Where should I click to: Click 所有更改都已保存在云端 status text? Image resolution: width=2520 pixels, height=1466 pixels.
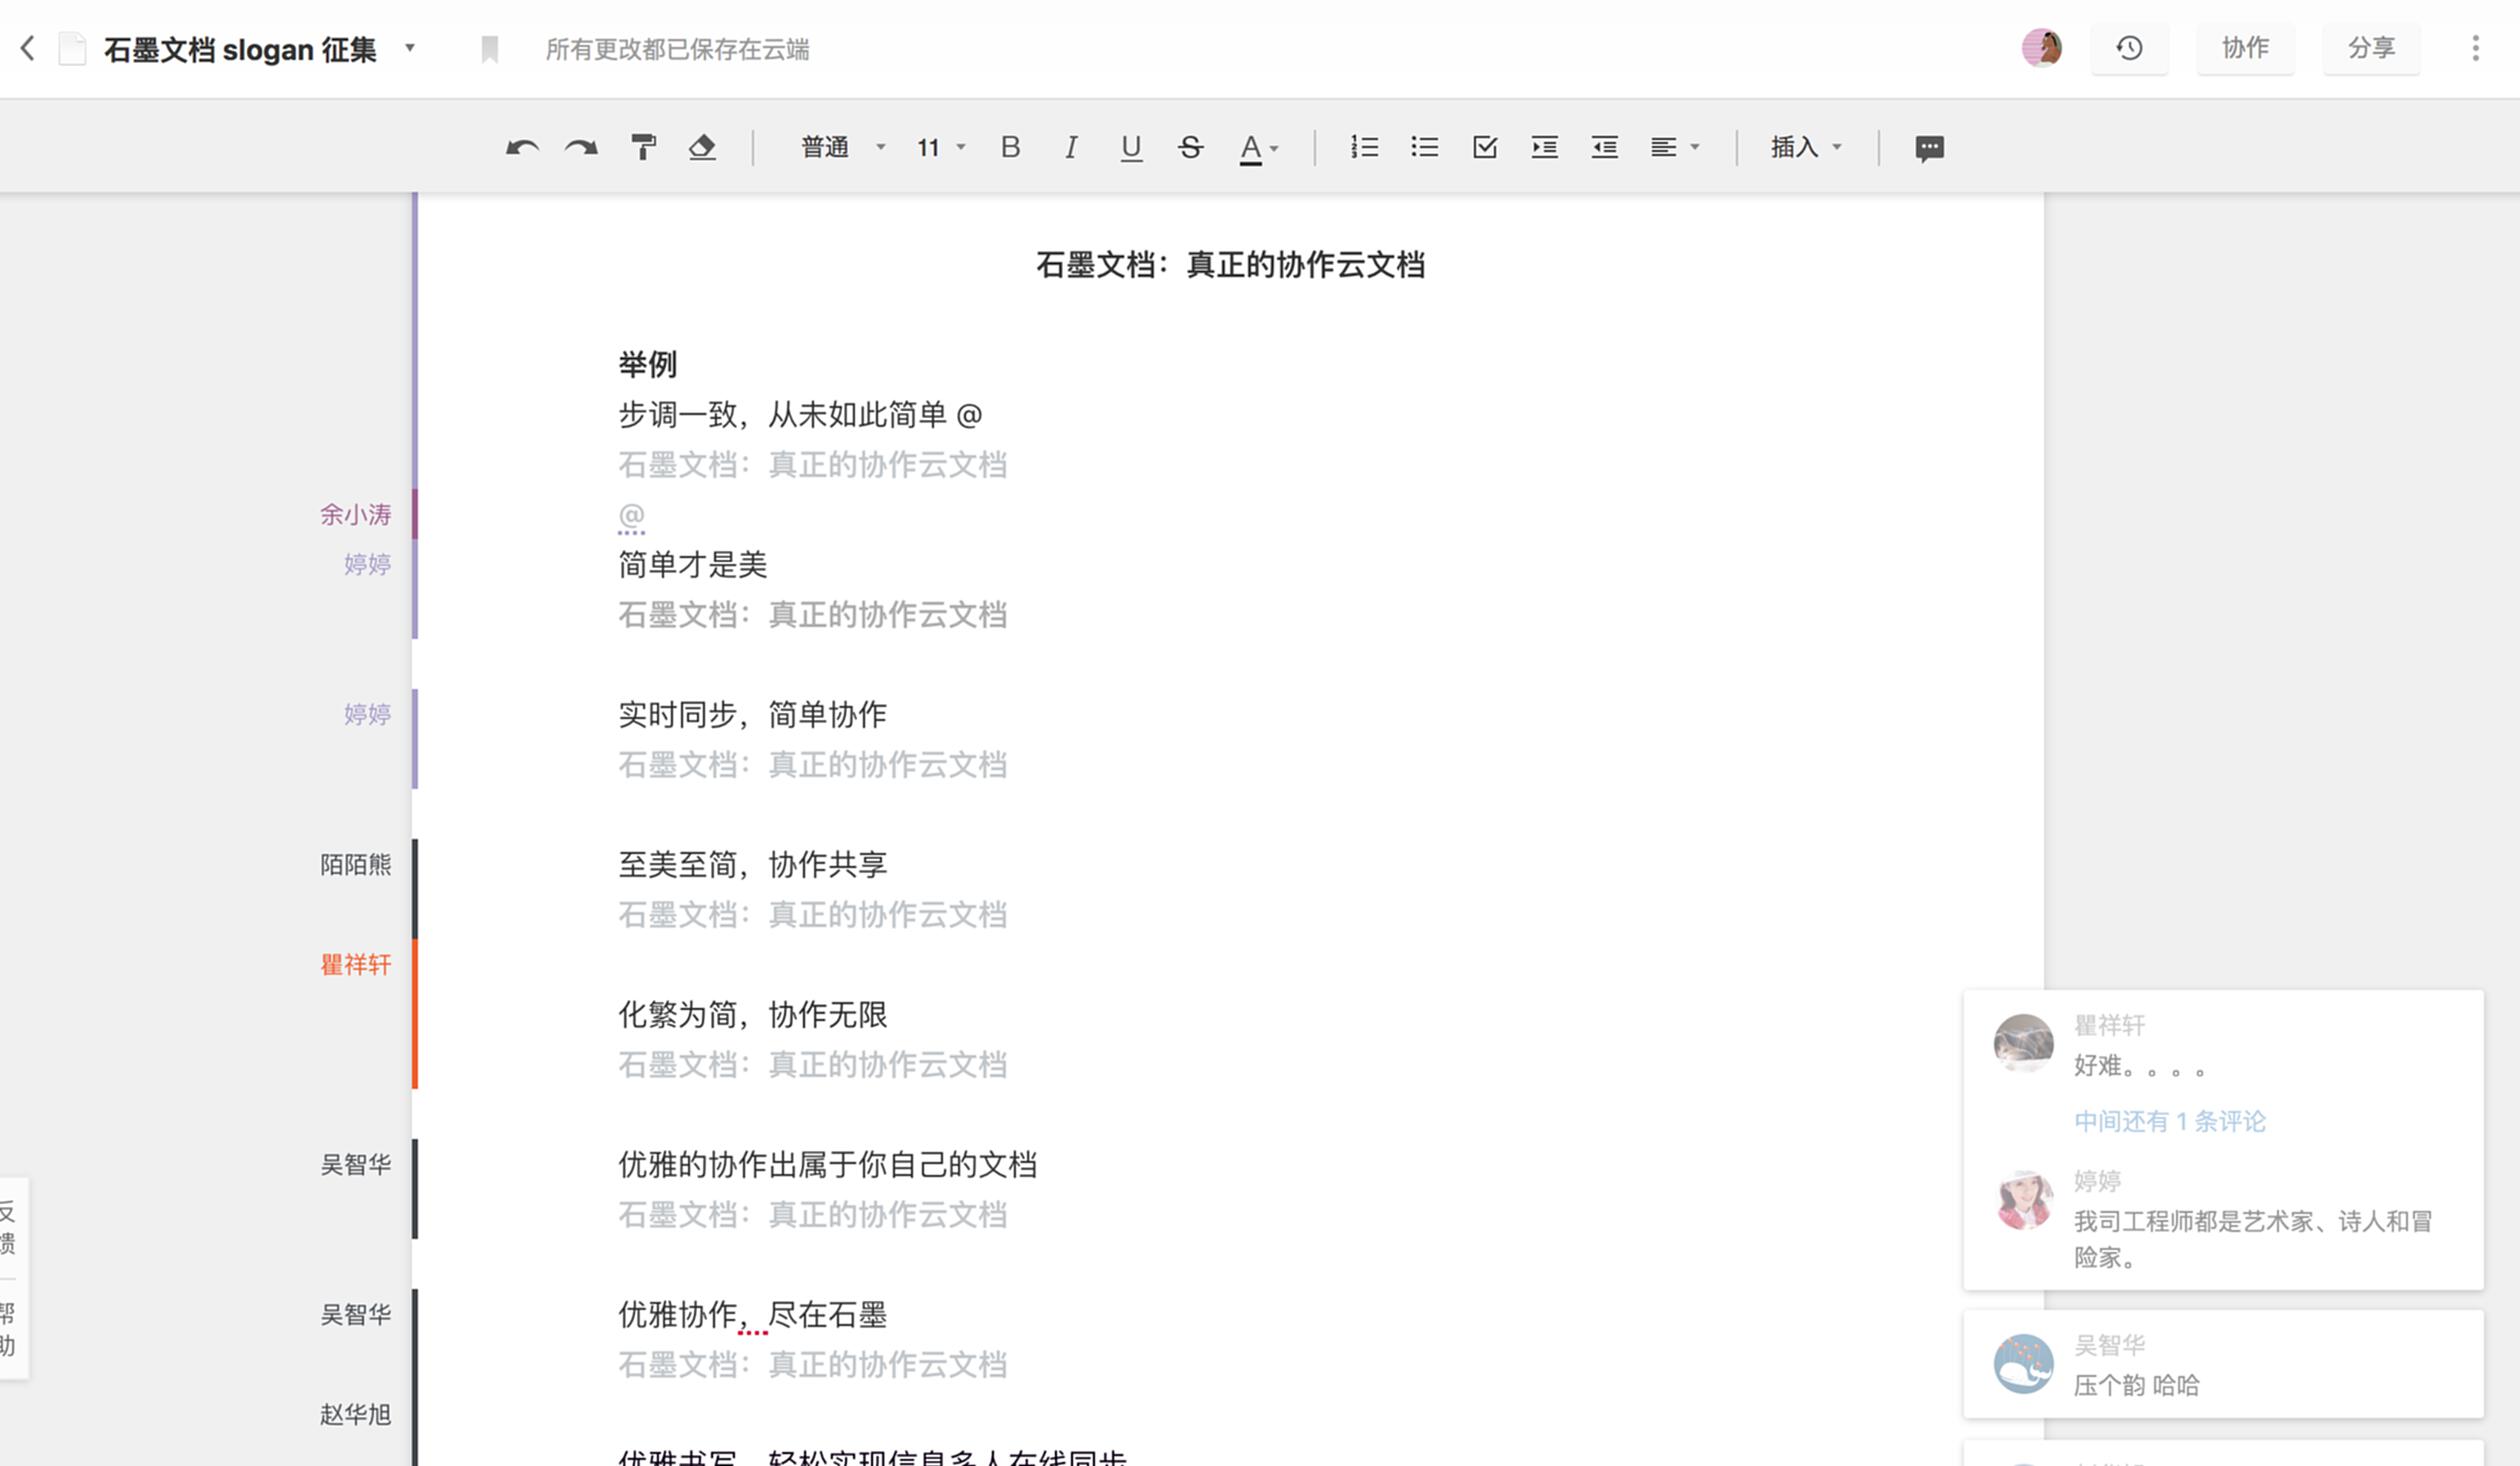pos(677,49)
